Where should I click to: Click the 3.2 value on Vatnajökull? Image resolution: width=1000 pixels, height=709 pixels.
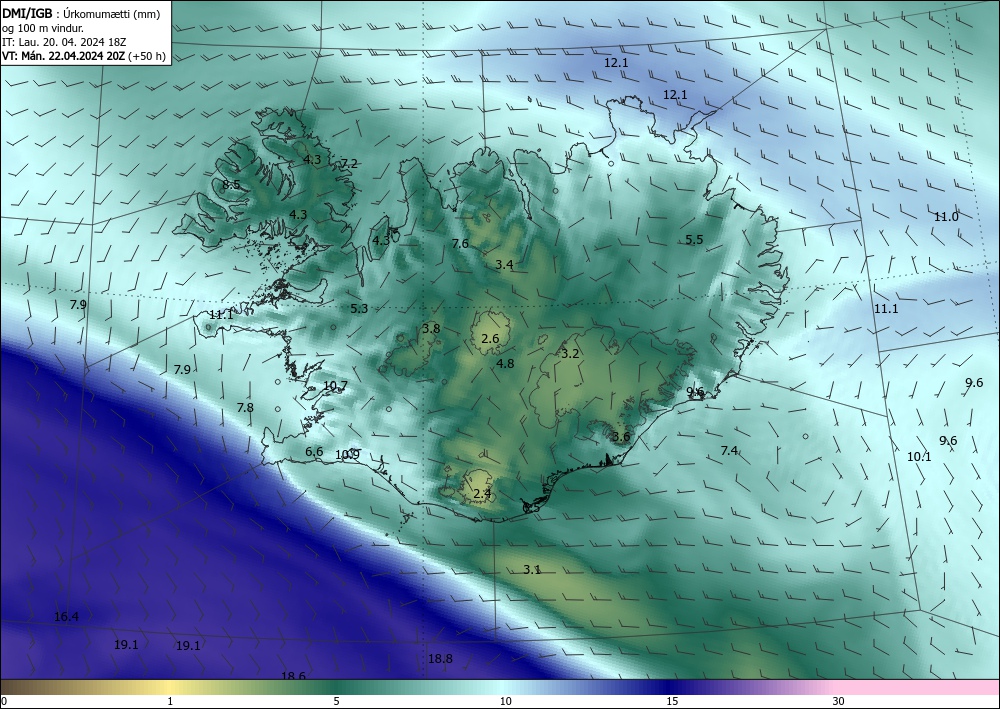coord(570,354)
